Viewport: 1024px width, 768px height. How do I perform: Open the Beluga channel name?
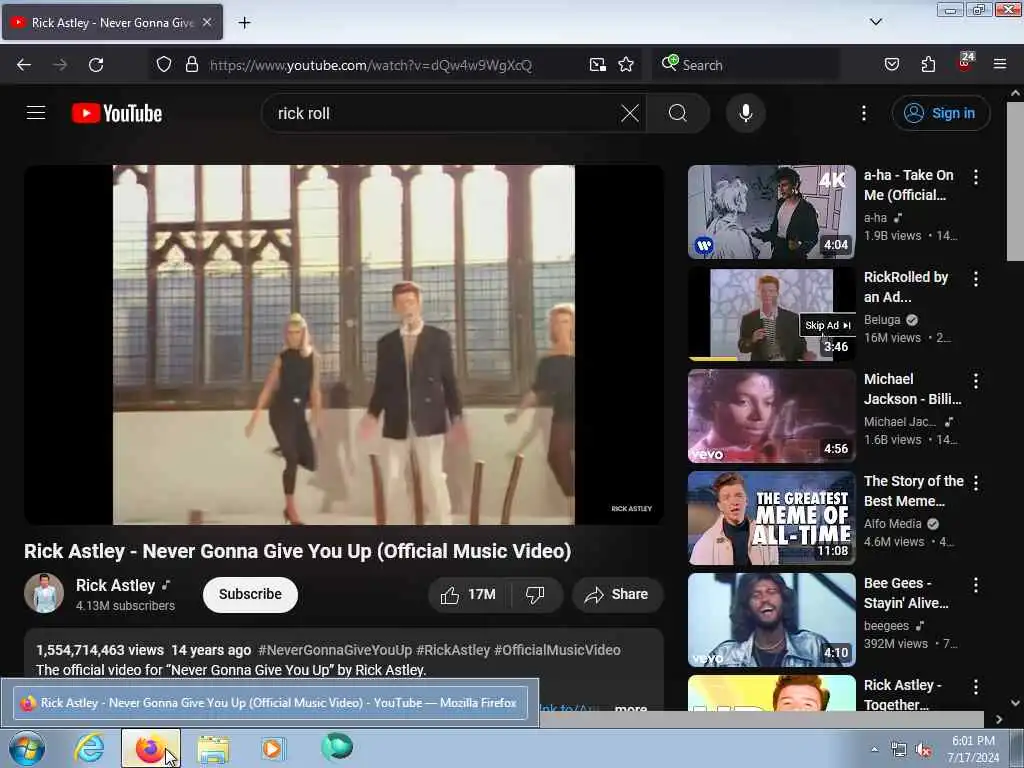(x=882, y=319)
